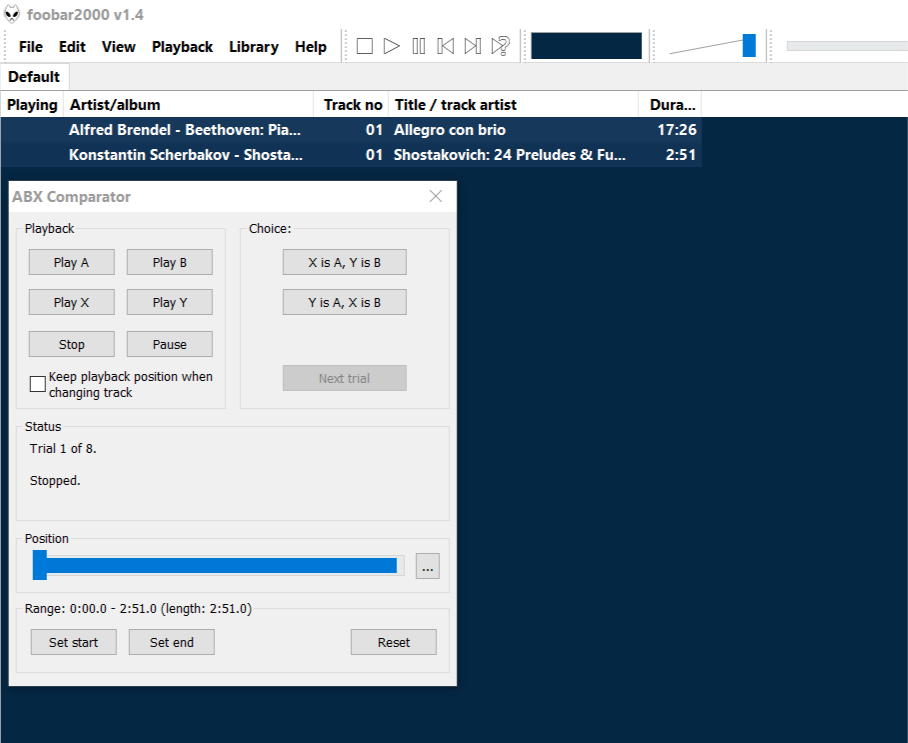Viewport: 908px width, 743px height.
Task: Open the Edit menu
Action: 72,47
